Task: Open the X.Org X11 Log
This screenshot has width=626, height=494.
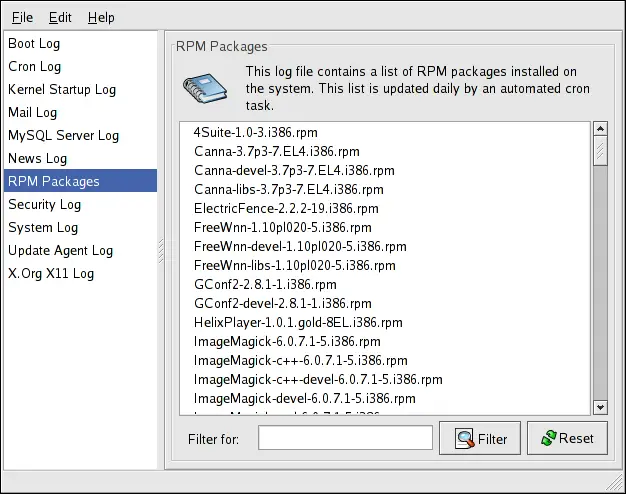Action: click(x=51, y=274)
